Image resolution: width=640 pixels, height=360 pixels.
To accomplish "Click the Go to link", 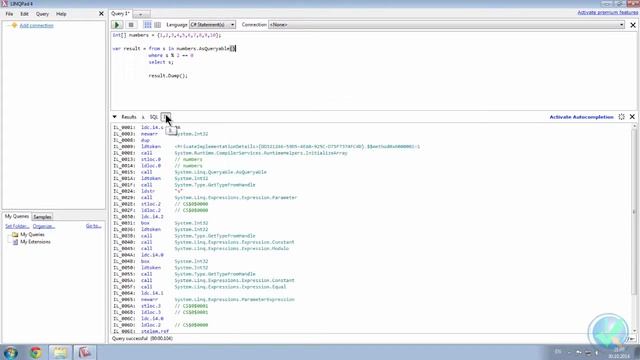I will pos(93,226).
